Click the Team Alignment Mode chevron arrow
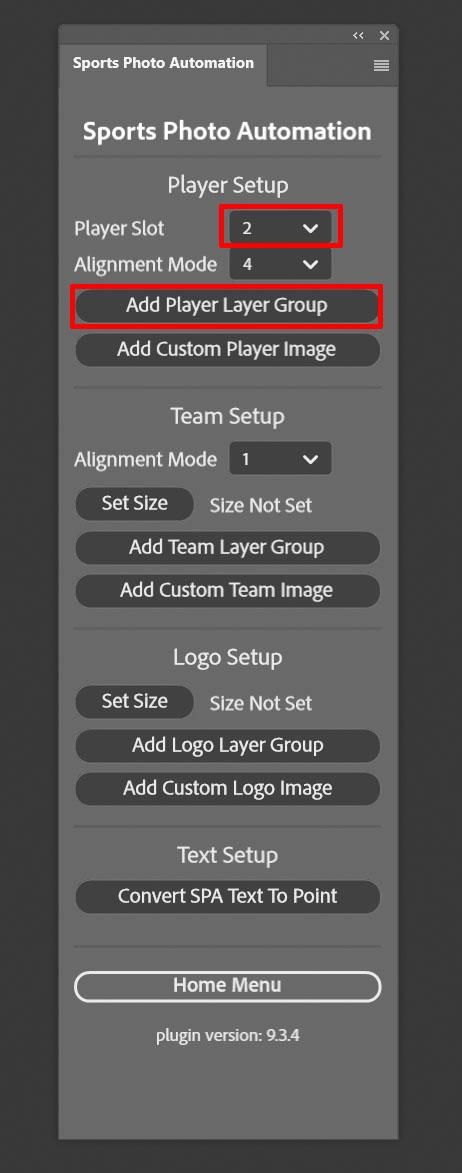 click(x=311, y=460)
